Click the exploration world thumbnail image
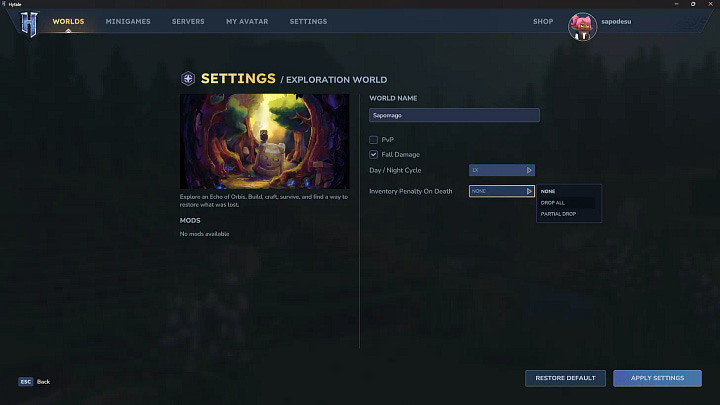 point(264,141)
